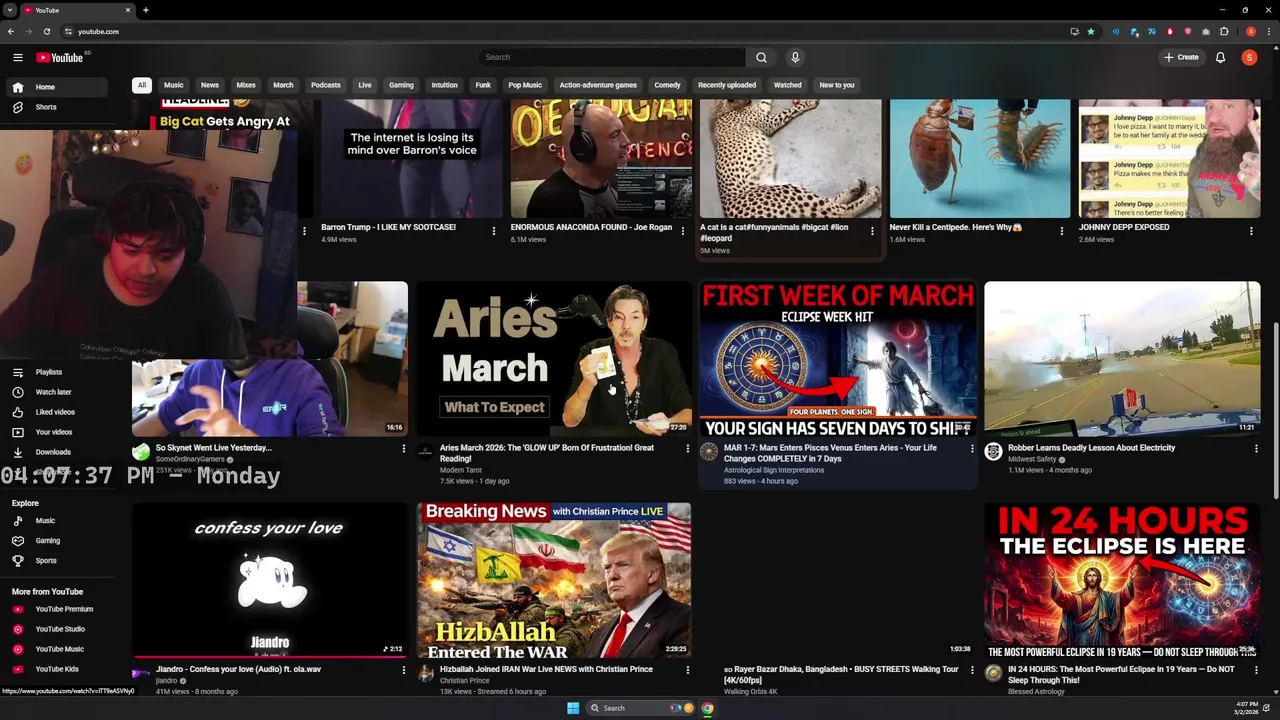The height and width of the screenshot is (720, 1280).
Task: Reload the page in browser
Action: [x=46, y=31]
